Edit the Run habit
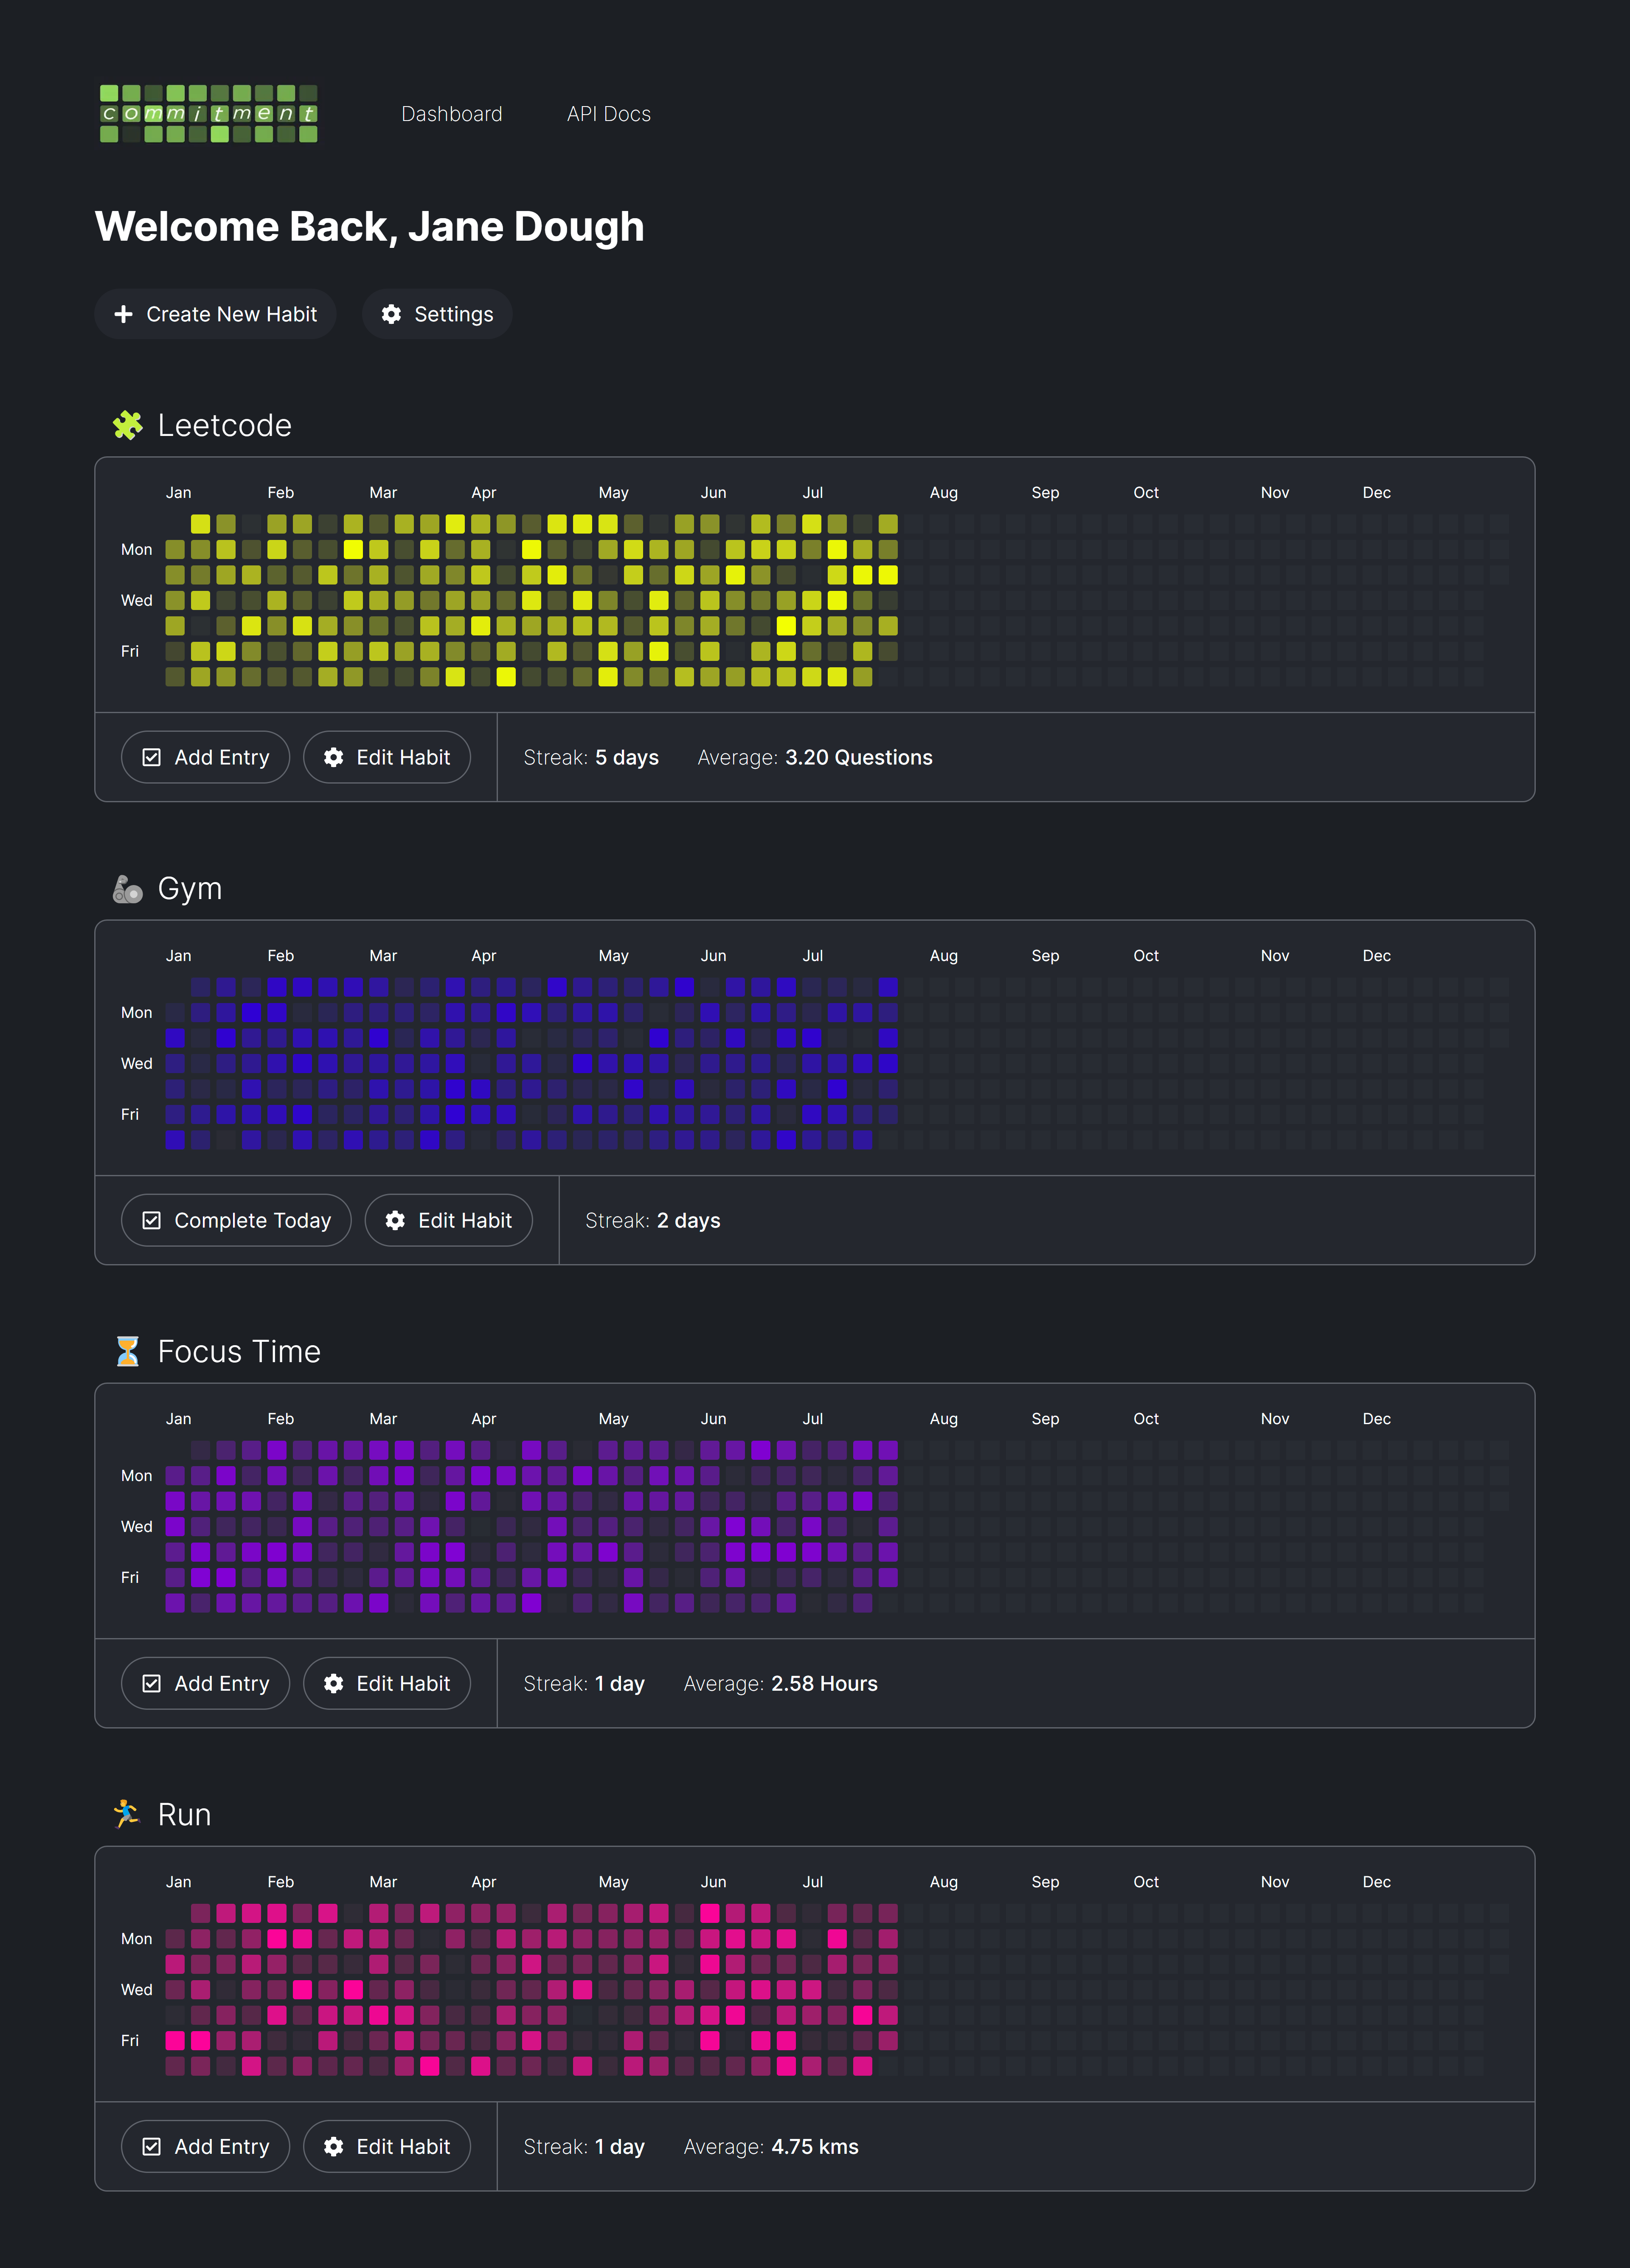Screen dimensions: 1630x2268 (x=387, y=2146)
